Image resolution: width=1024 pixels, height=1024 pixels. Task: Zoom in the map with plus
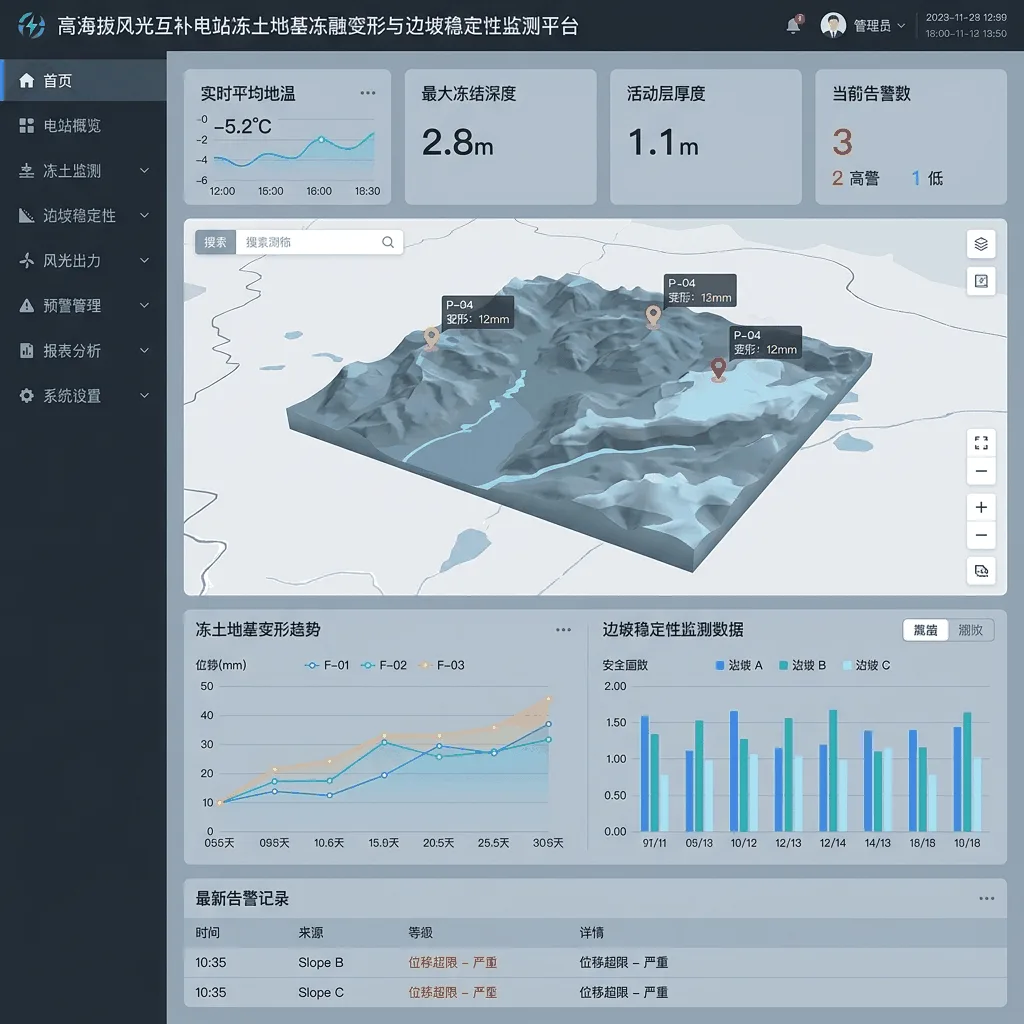(x=981, y=507)
